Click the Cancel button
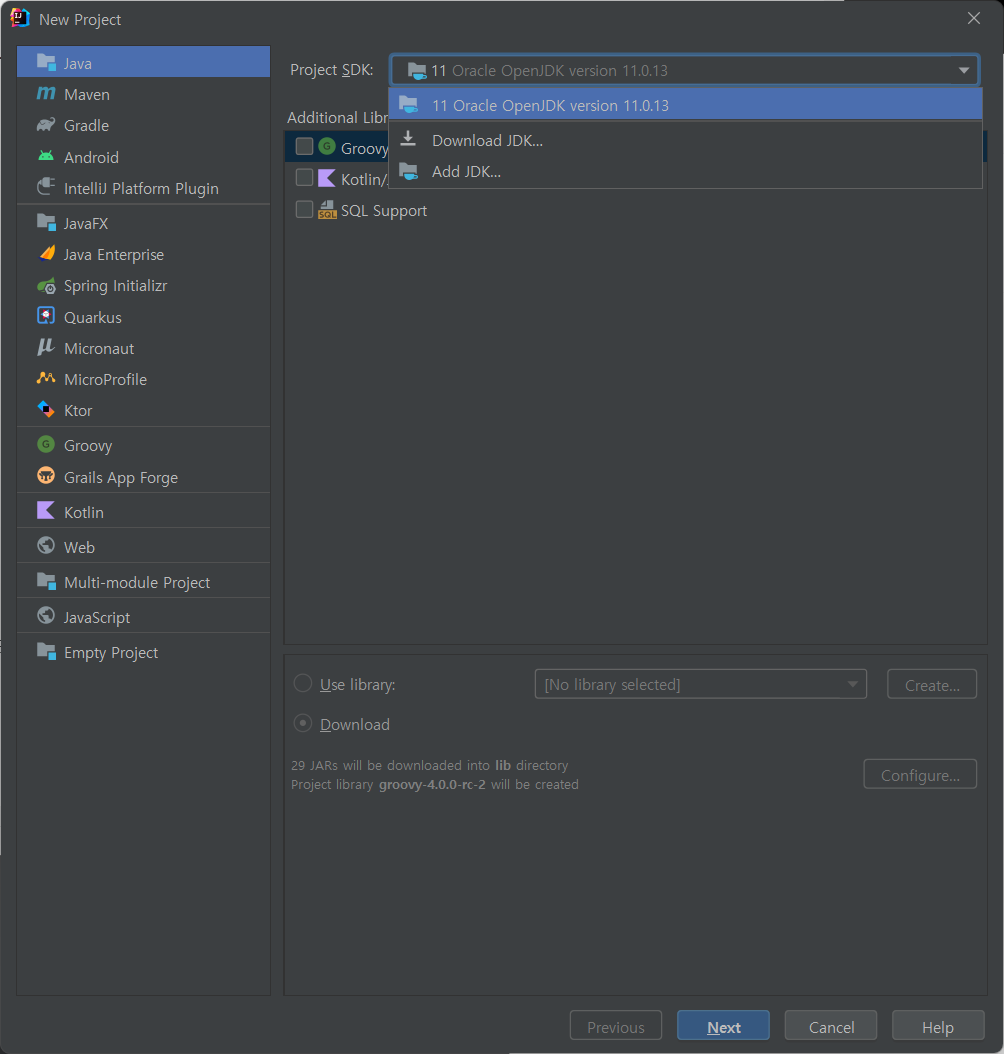The image size is (1004, 1054). tap(831, 1027)
